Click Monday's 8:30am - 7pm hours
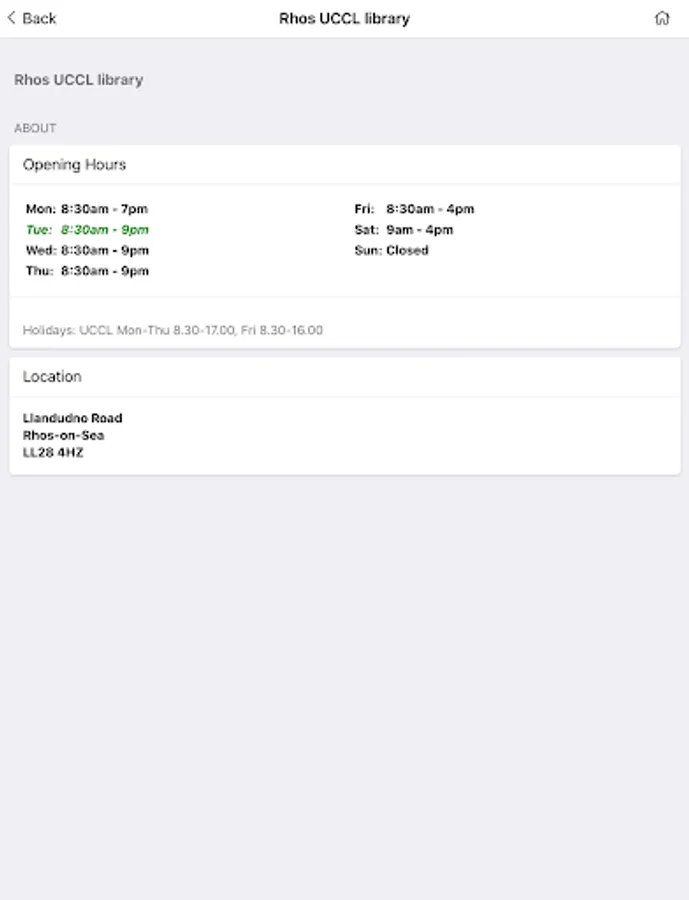This screenshot has height=900, width=689. [87, 209]
